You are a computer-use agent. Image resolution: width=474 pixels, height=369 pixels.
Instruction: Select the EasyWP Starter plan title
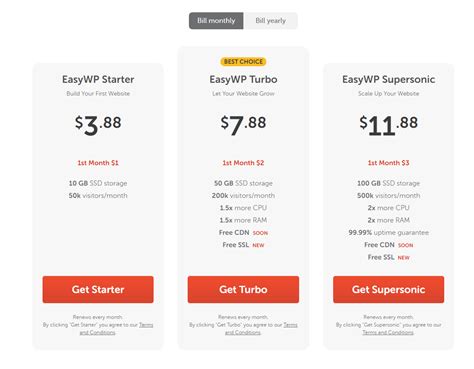pyautogui.click(x=98, y=79)
